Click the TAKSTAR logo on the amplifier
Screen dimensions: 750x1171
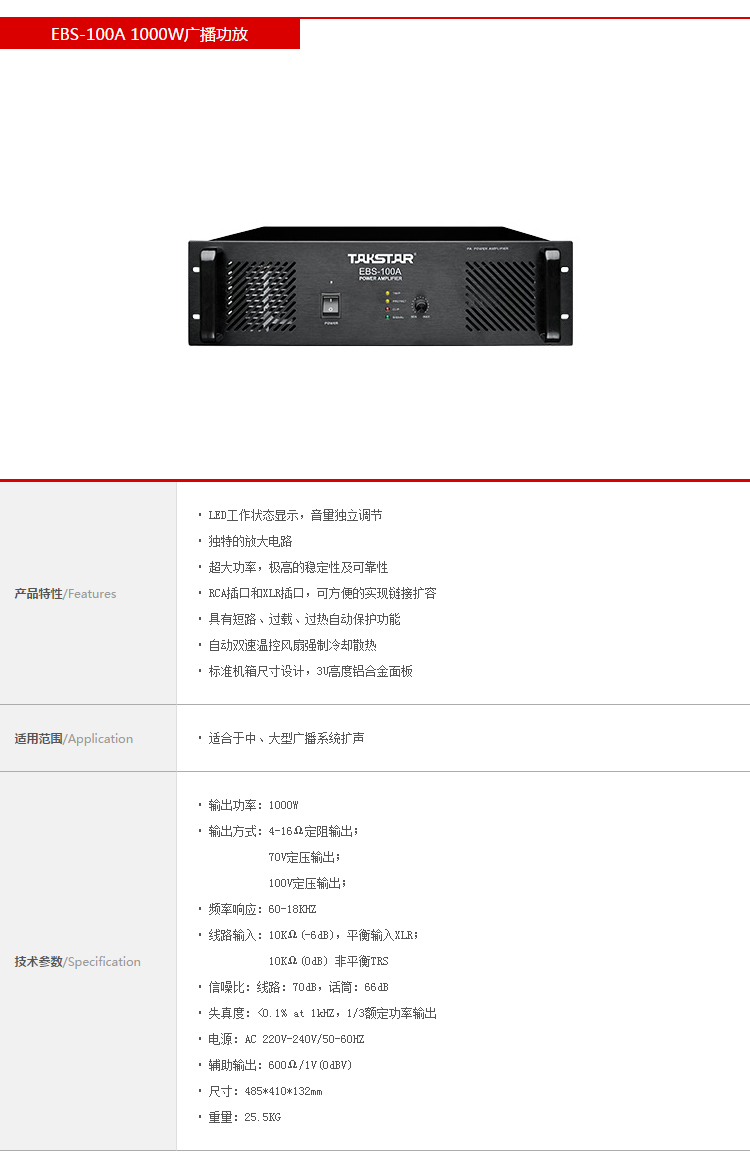(381, 258)
